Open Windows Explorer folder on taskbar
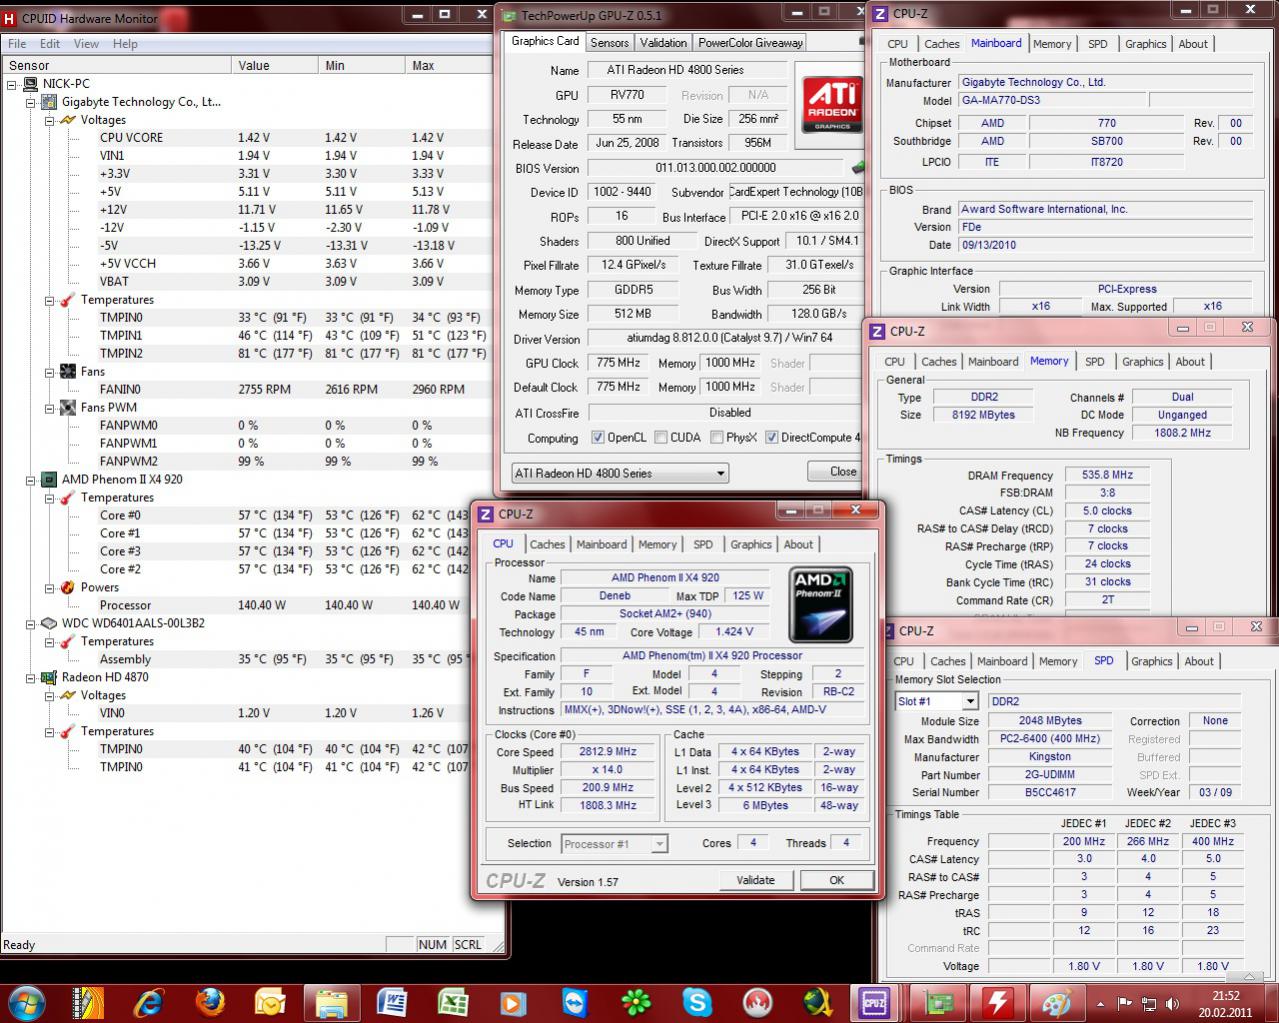This screenshot has height=1023, width=1279. pyautogui.click(x=331, y=1001)
